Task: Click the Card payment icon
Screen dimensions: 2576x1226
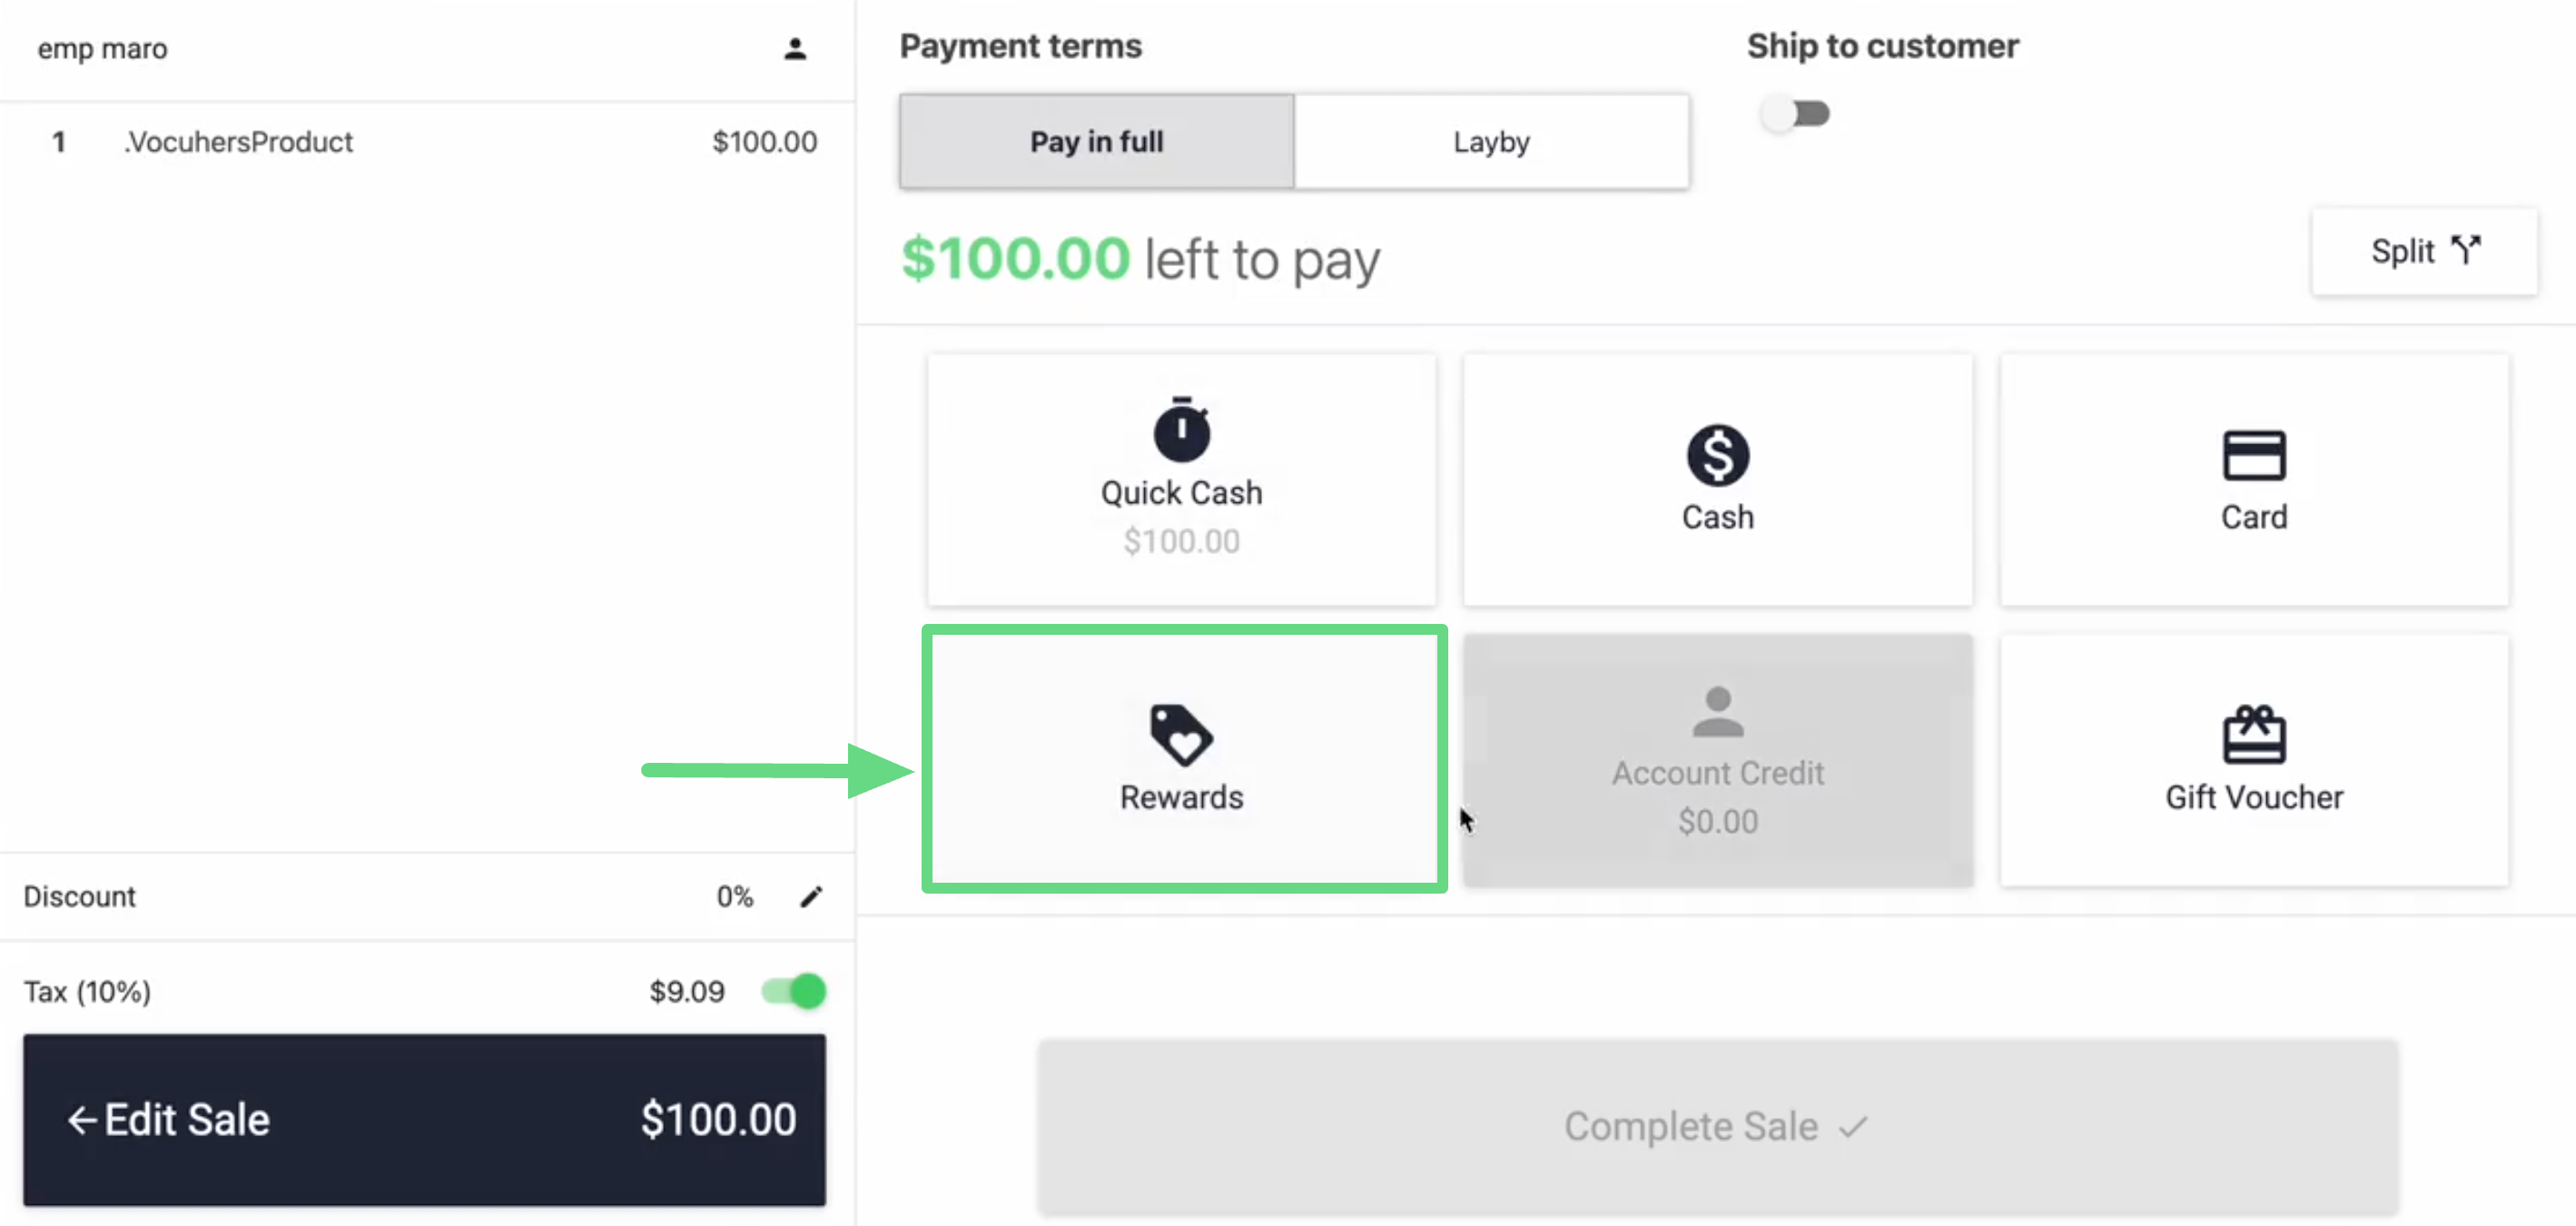Action: (x=2252, y=455)
